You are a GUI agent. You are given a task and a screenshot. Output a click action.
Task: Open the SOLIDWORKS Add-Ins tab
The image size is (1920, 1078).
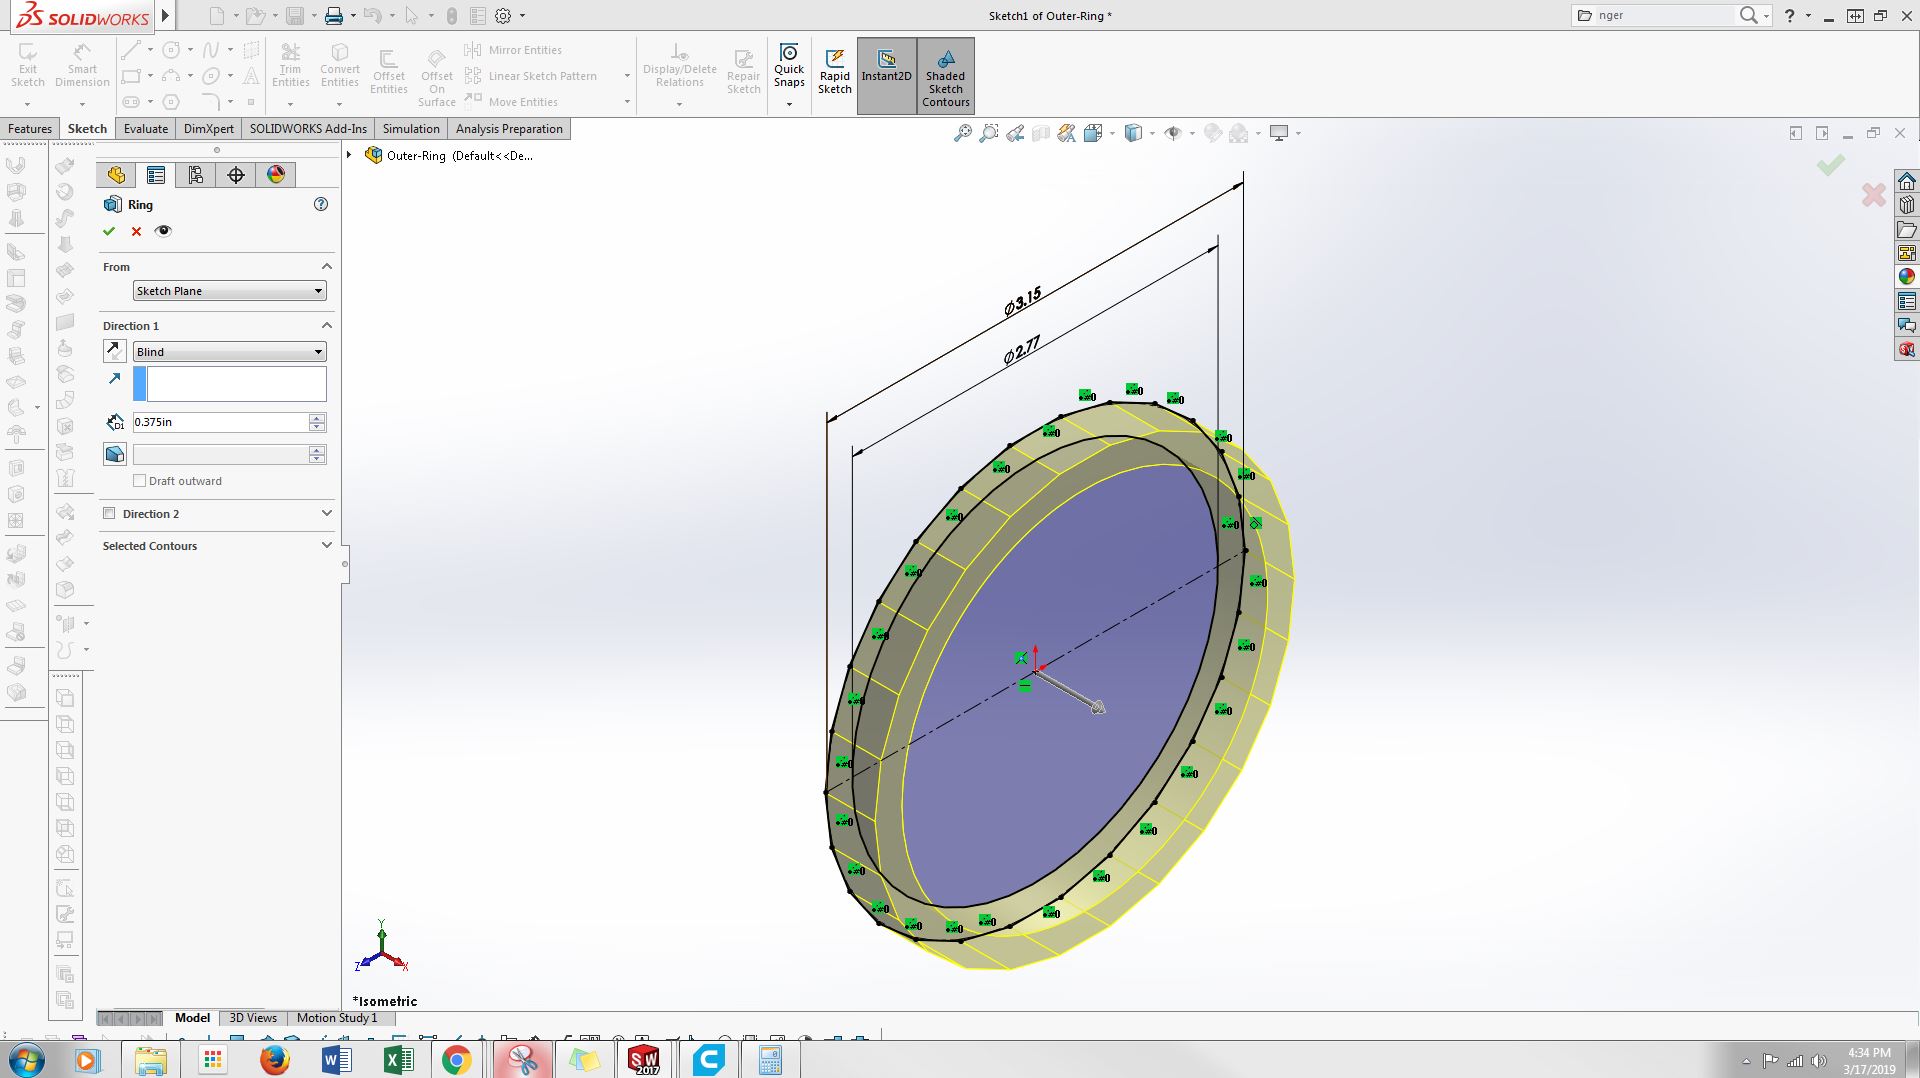coord(308,129)
